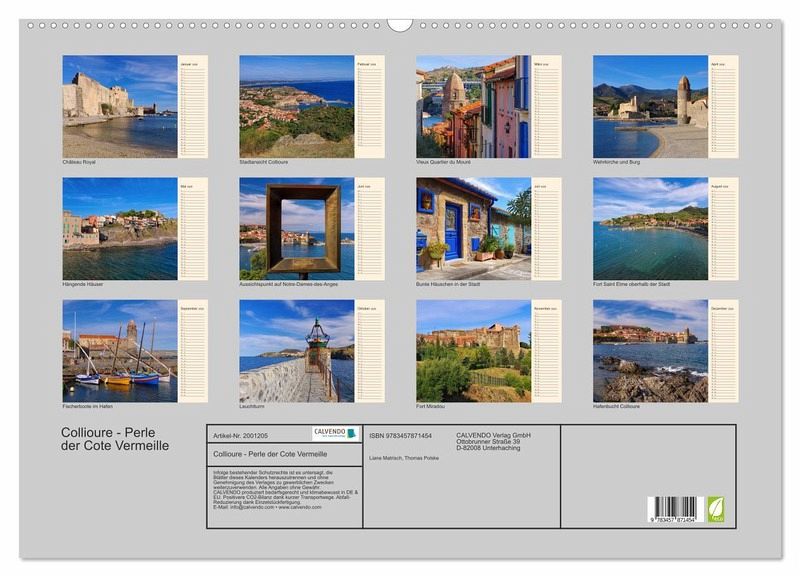The height and width of the screenshot is (577, 800).
Task: Select the Oktober calendar column
Action: (x=370, y=350)
